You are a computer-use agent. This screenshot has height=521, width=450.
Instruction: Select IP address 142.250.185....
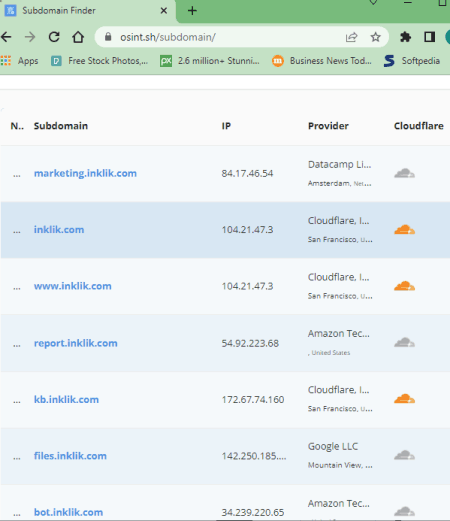254,456
